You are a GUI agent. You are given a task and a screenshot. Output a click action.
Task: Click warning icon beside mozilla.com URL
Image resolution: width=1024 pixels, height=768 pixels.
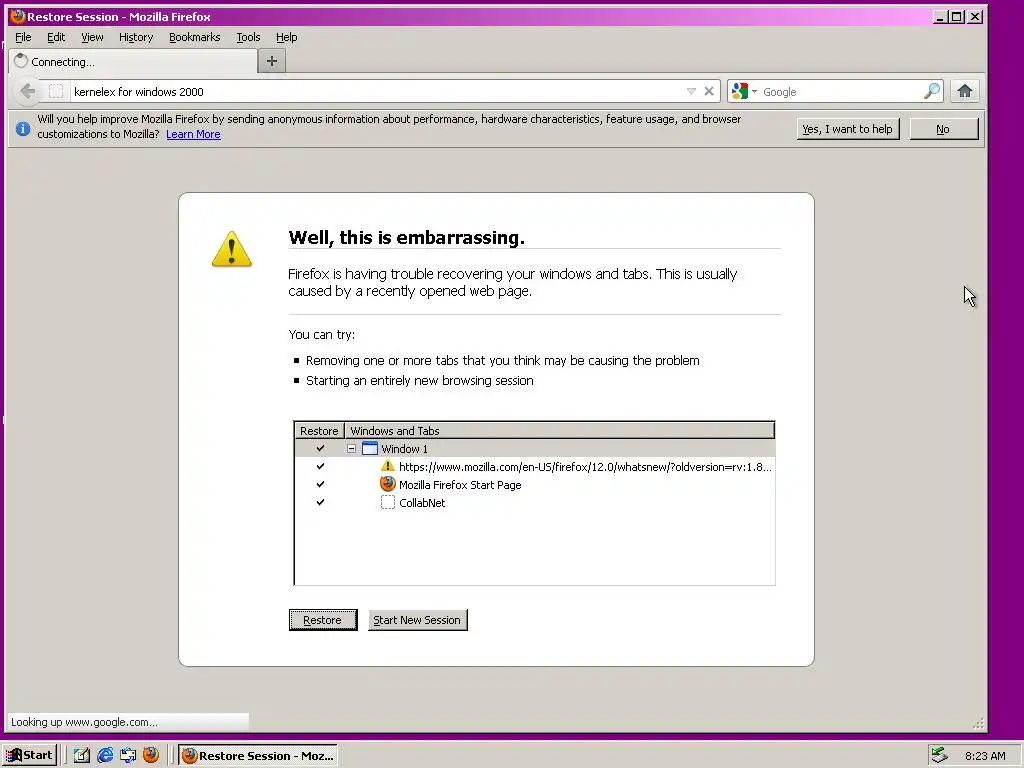(x=388, y=466)
